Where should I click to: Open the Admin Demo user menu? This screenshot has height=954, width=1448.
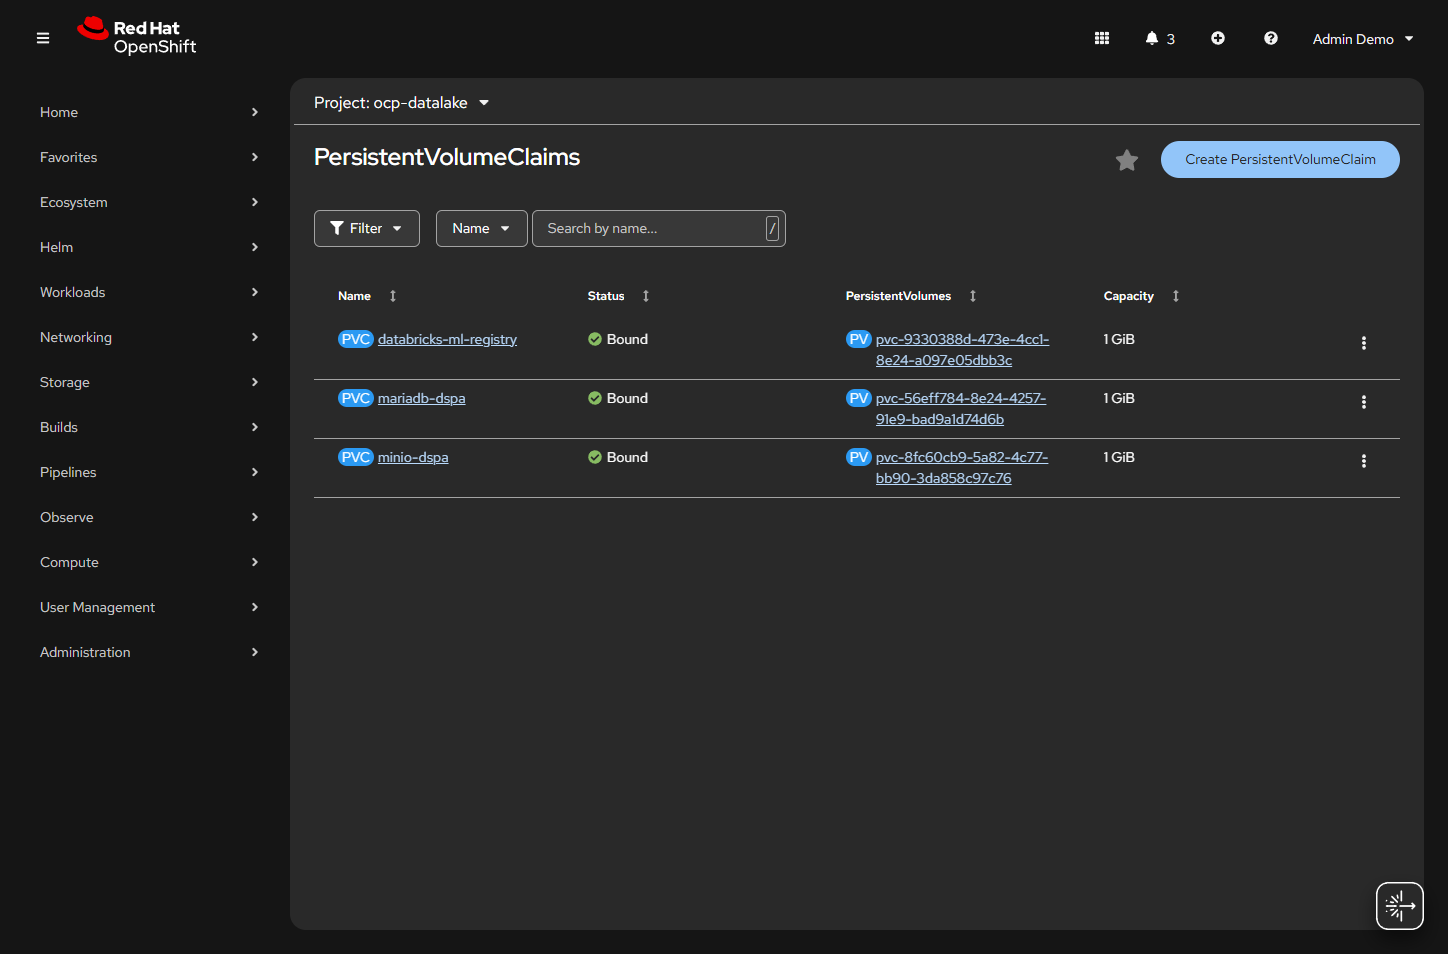tap(1363, 39)
